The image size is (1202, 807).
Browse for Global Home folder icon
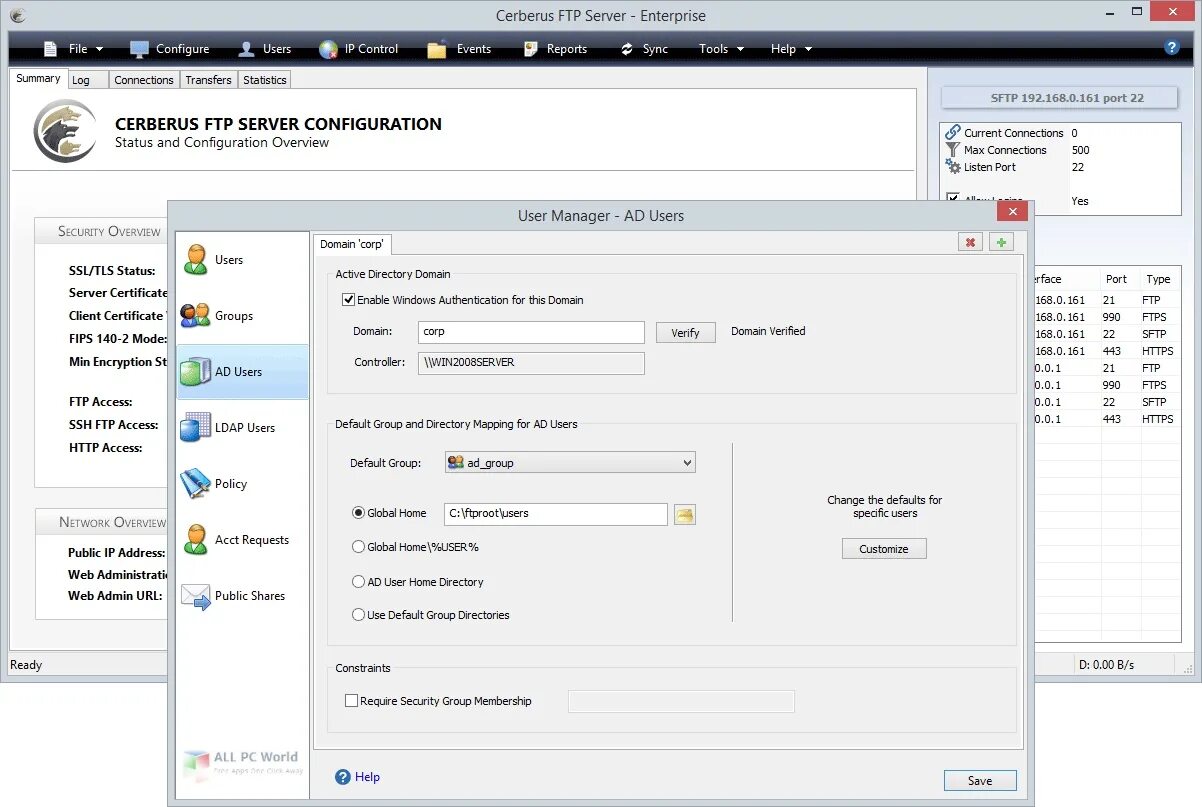point(685,515)
